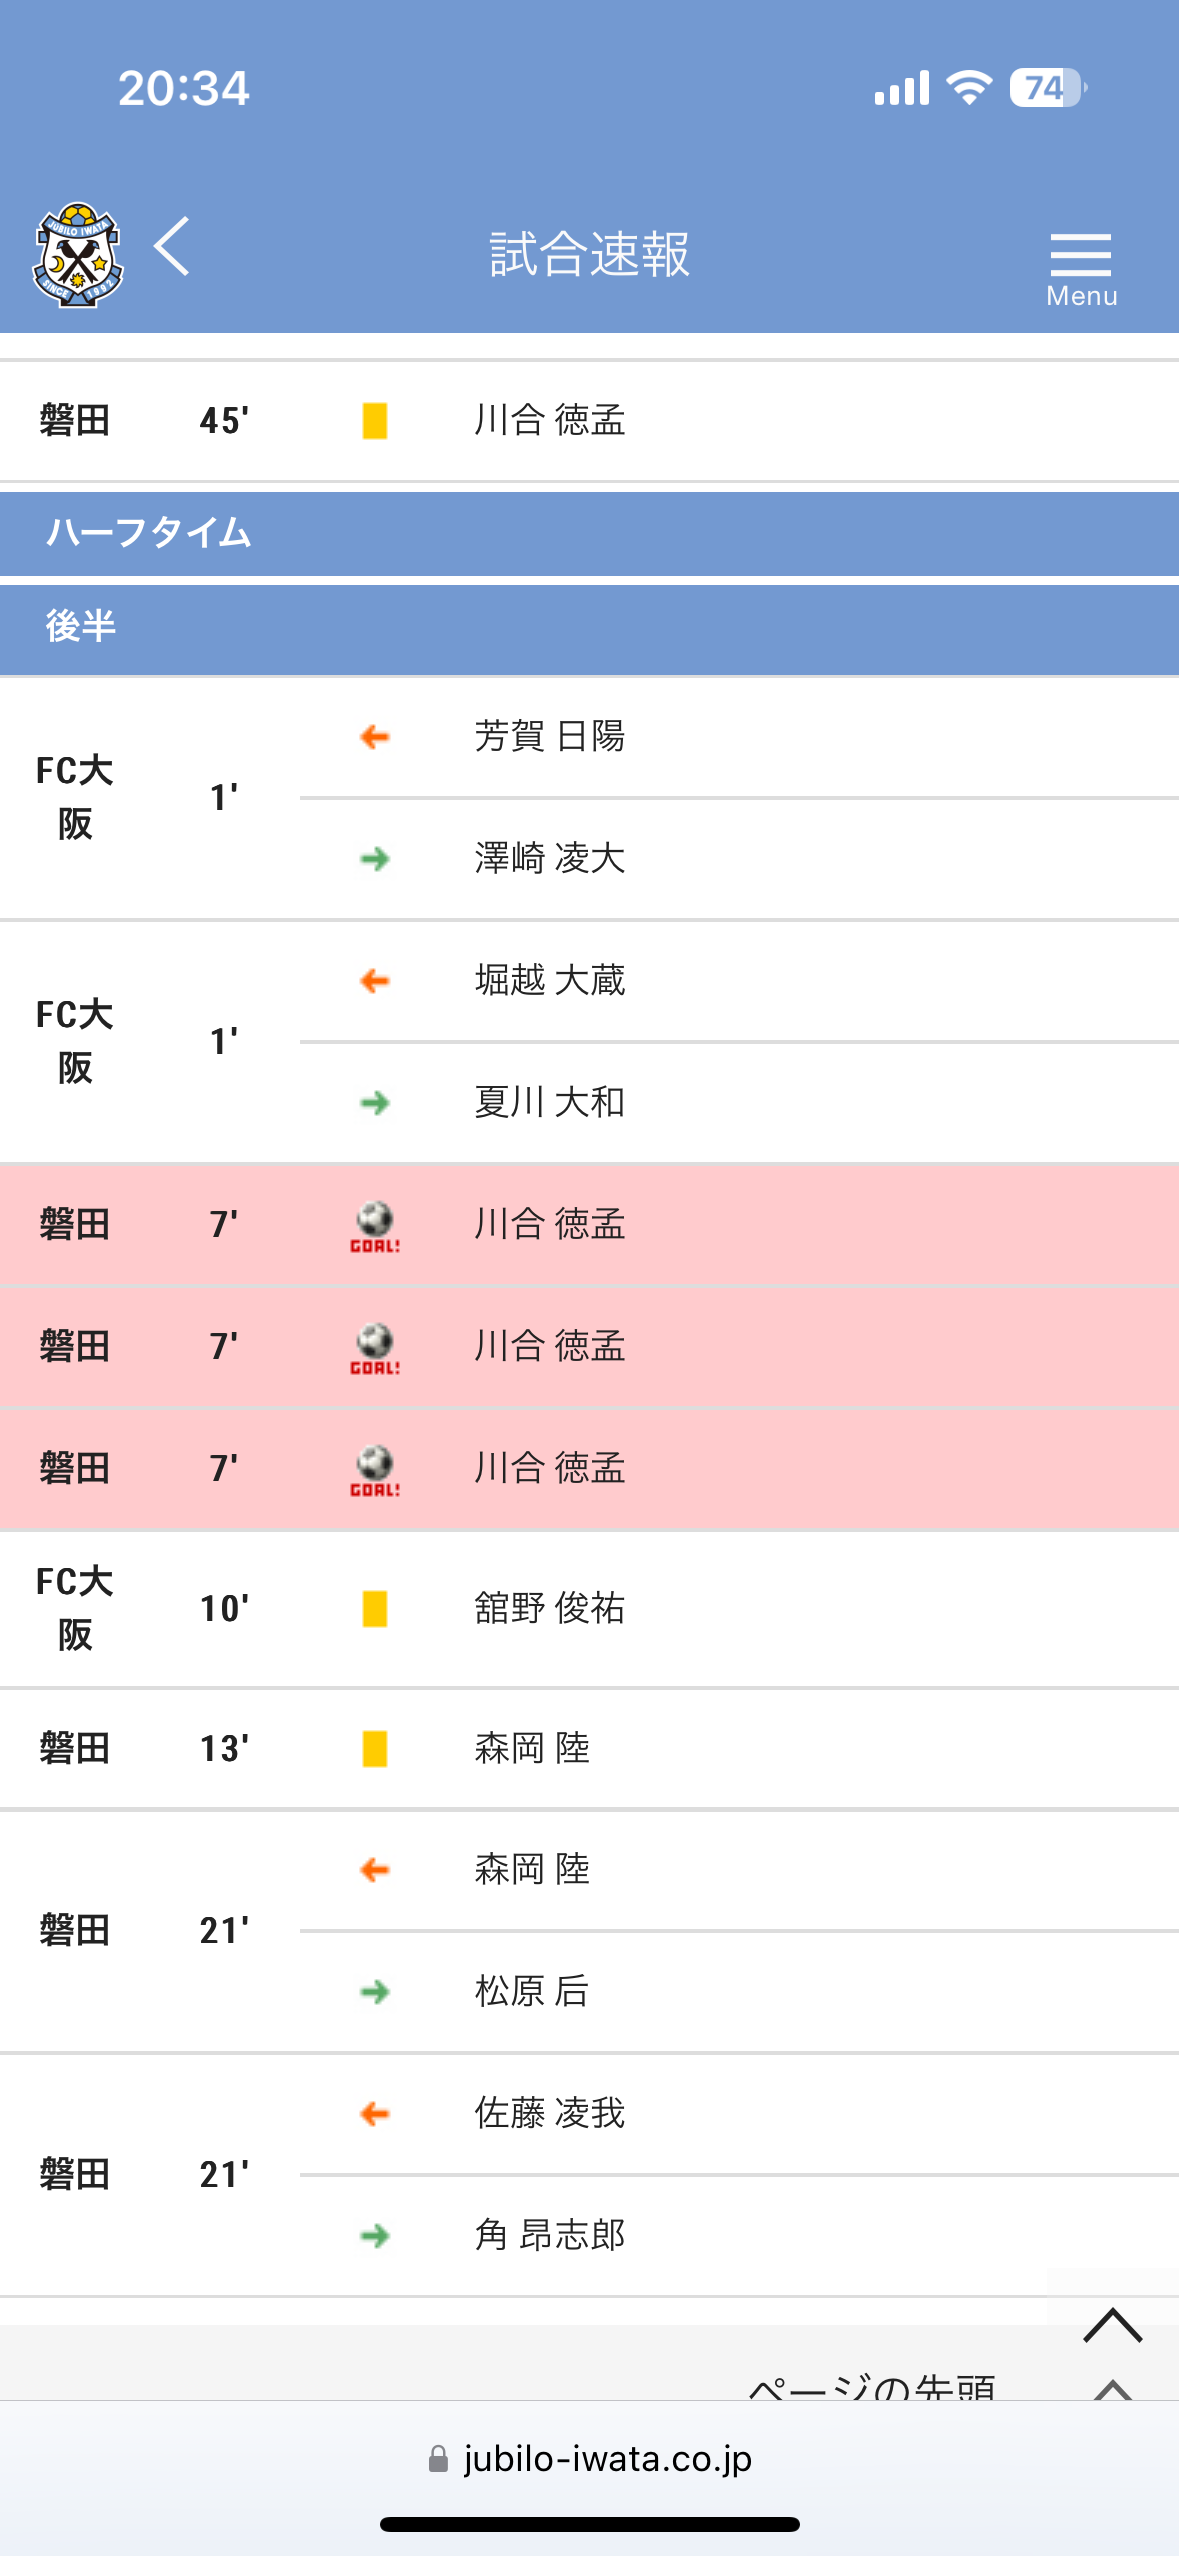Click the green substitution-in arrow for 澤崎 凌大
The height and width of the screenshot is (2556, 1179).
click(375, 859)
